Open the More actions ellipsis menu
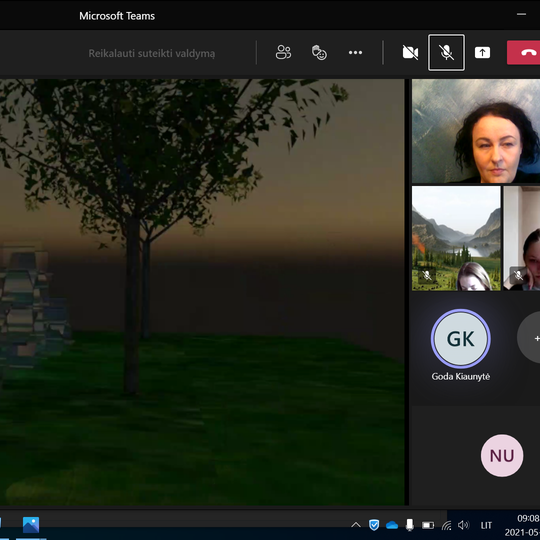 355,52
